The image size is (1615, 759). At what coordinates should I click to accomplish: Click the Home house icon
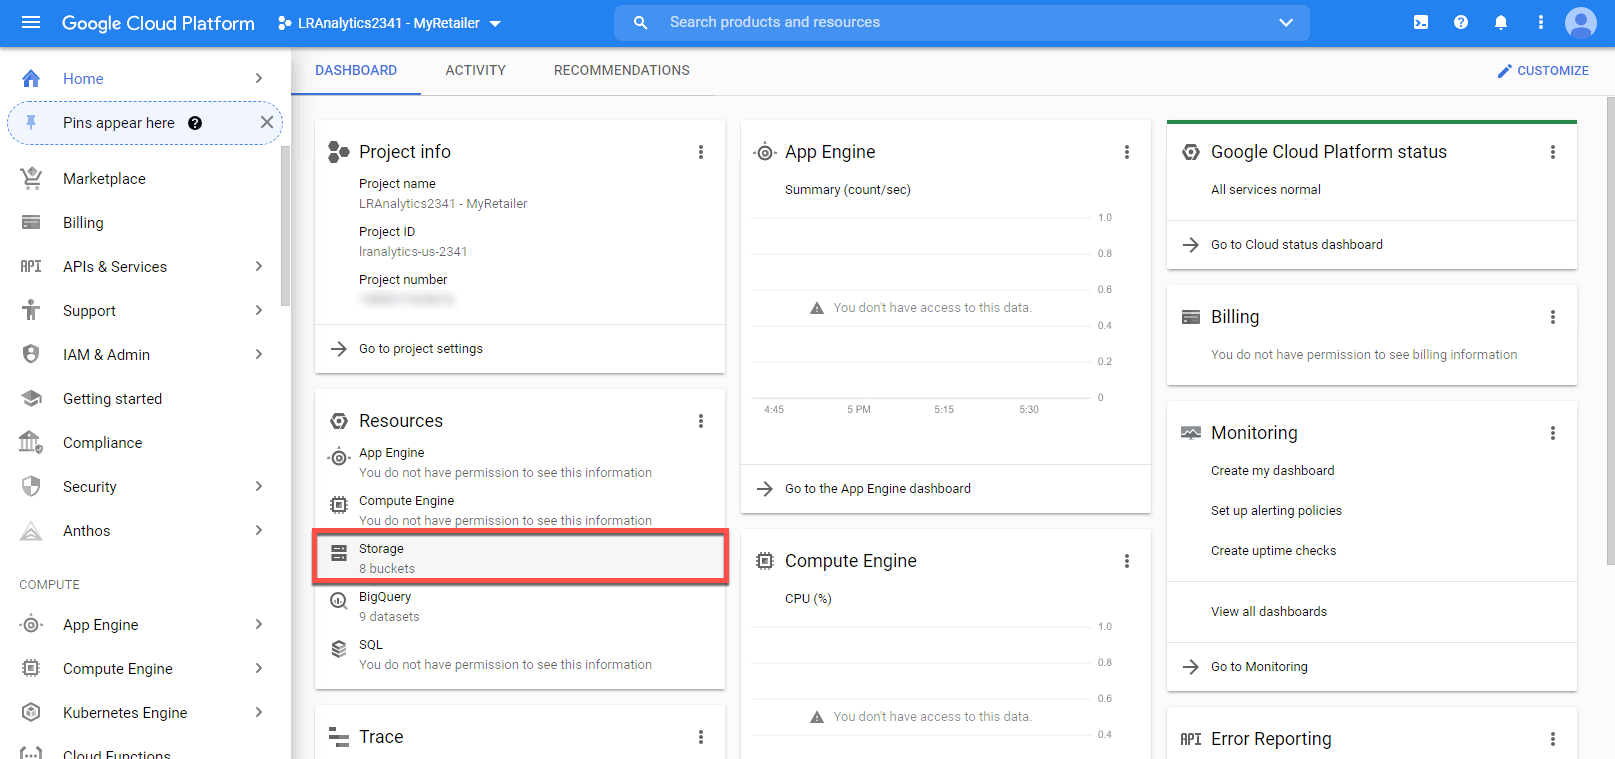[31, 78]
